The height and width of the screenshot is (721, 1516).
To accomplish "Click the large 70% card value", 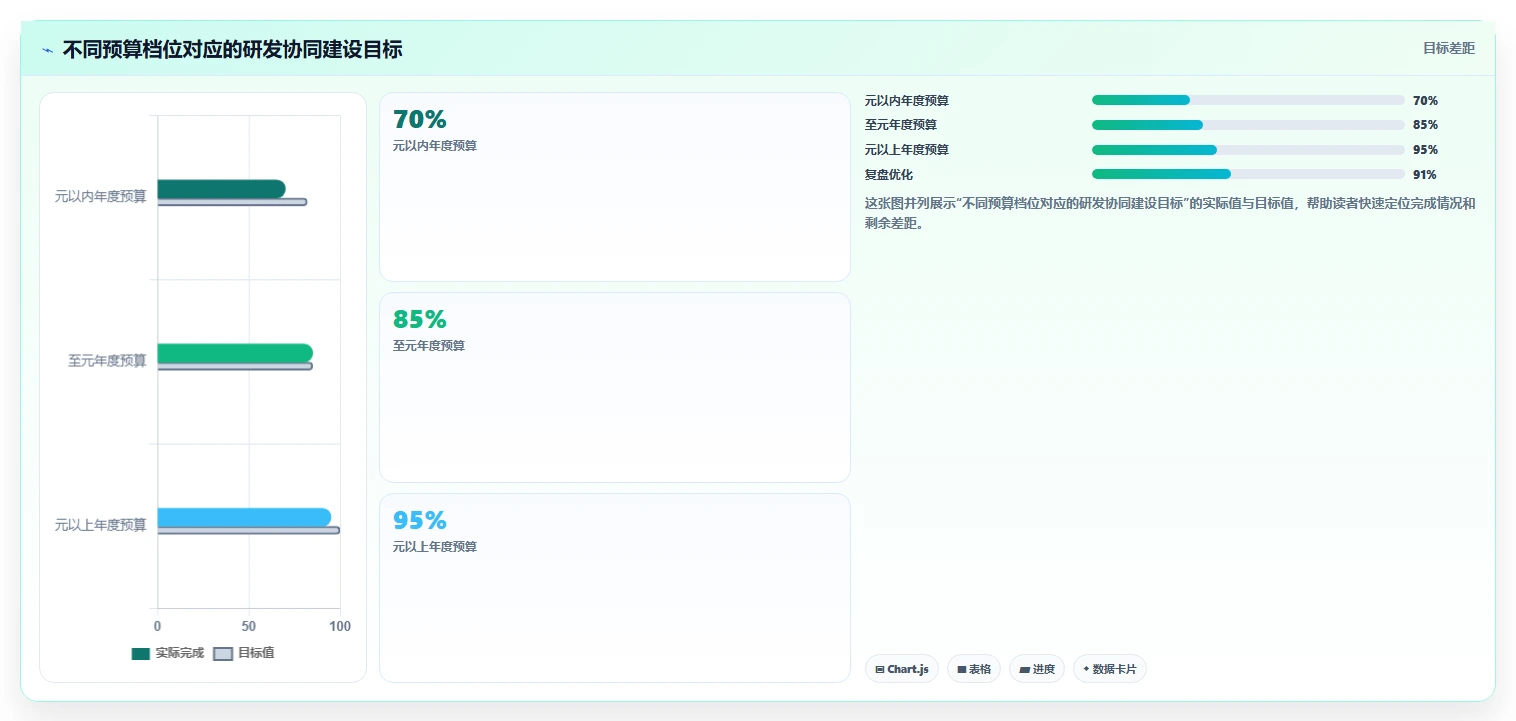I will click(x=420, y=120).
